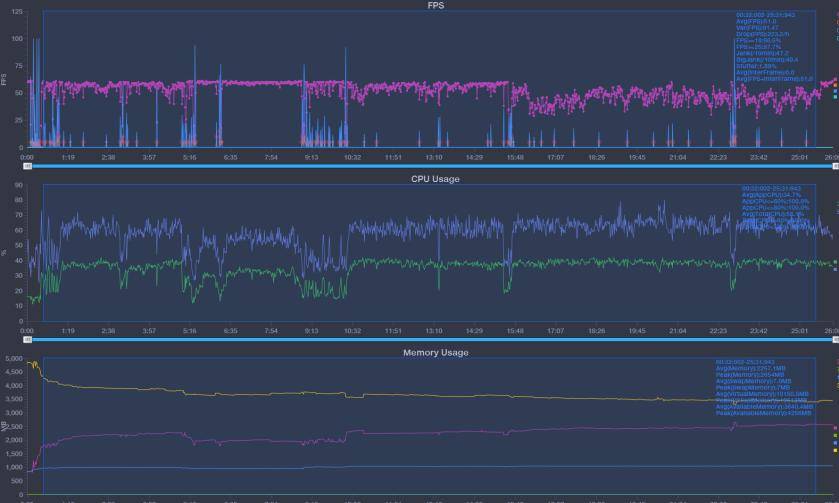Click the left handle of the CPU Usage range slider
This screenshot has width=839, height=503.
point(28,340)
